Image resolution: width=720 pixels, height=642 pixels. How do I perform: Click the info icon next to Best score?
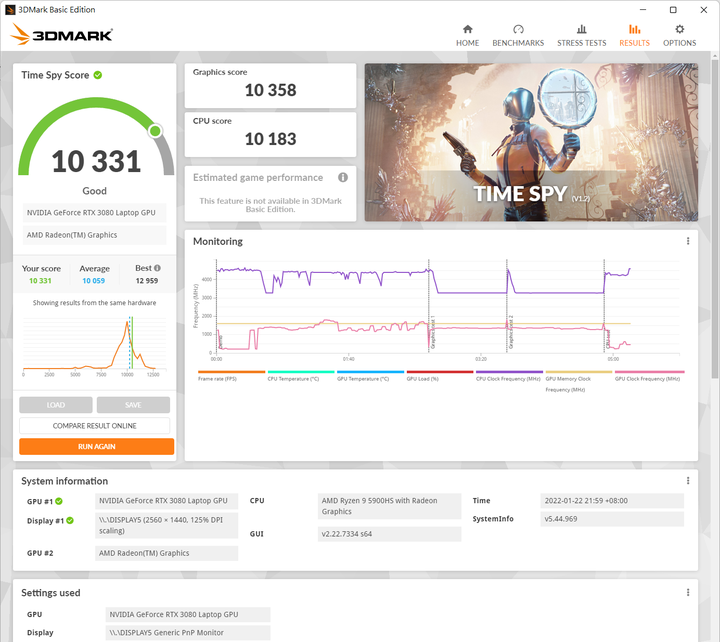pos(157,268)
